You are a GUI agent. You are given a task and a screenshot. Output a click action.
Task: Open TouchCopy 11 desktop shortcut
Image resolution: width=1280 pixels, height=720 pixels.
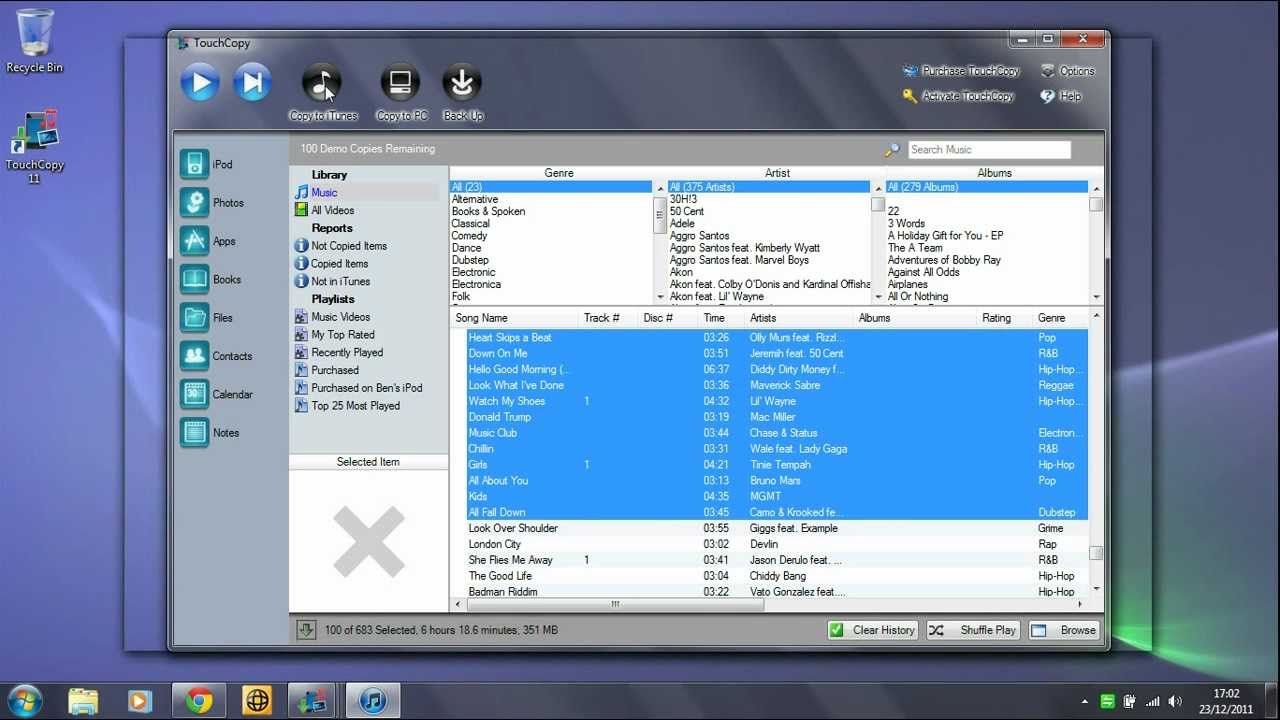pyautogui.click(x=34, y=147)
